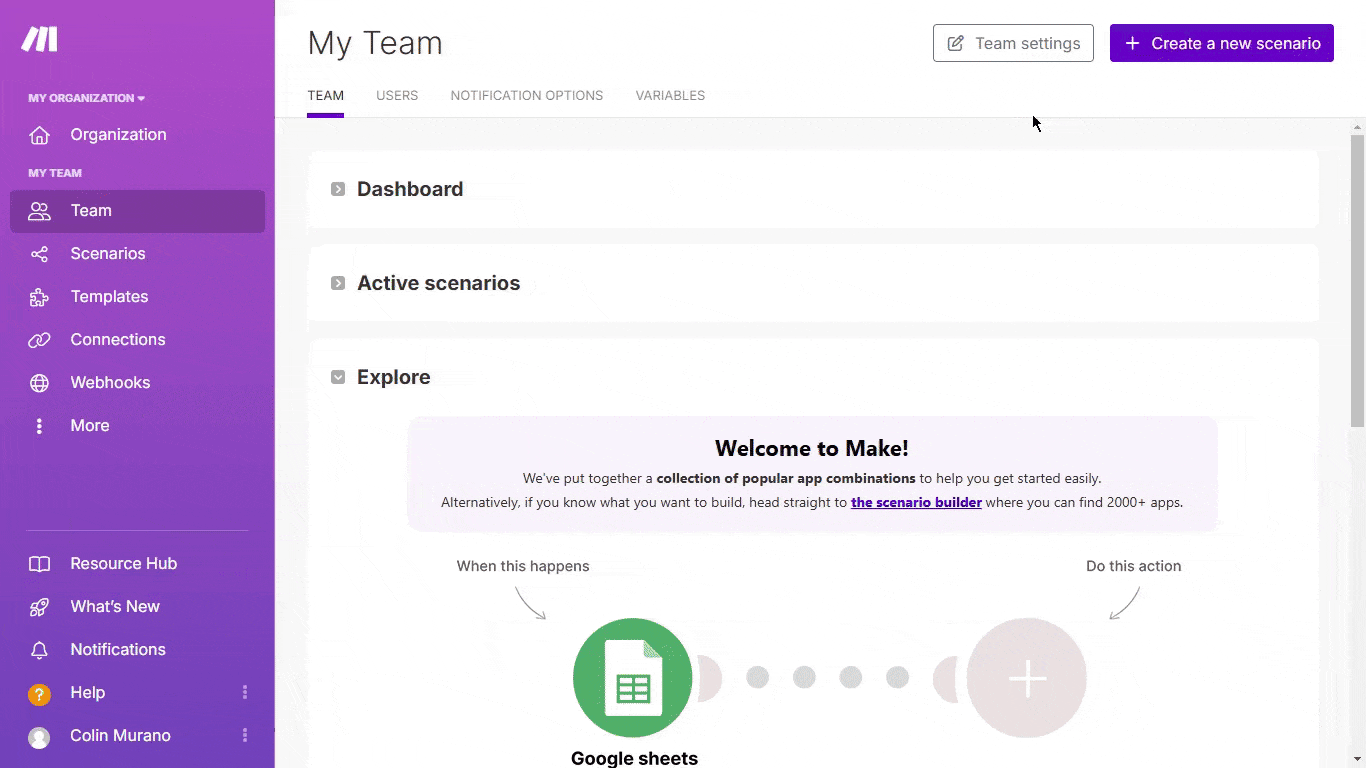Click the More label in sidebar

(90, 426)
